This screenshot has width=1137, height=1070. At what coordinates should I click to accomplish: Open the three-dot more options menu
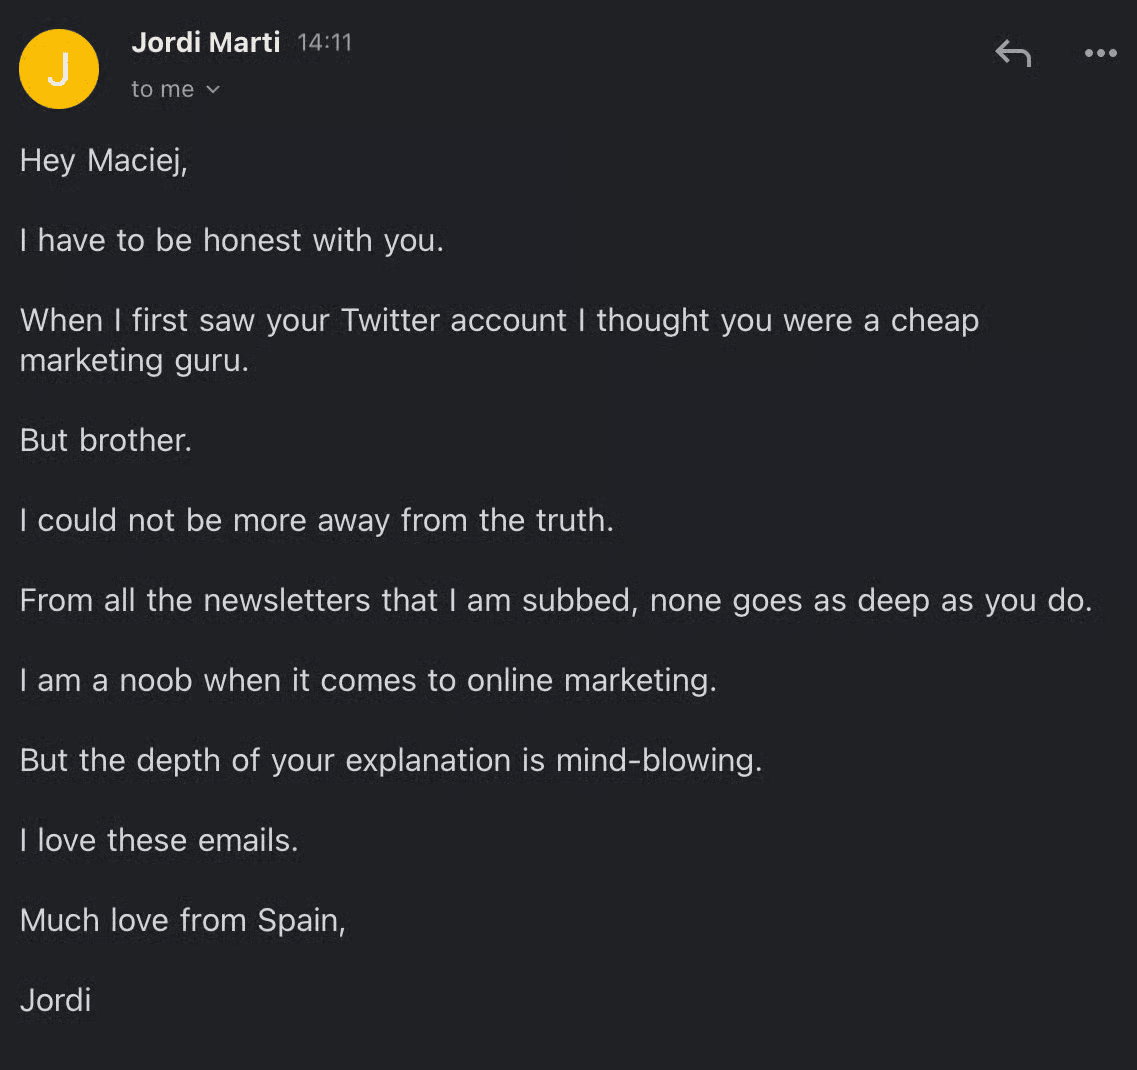coord(1100,53)
